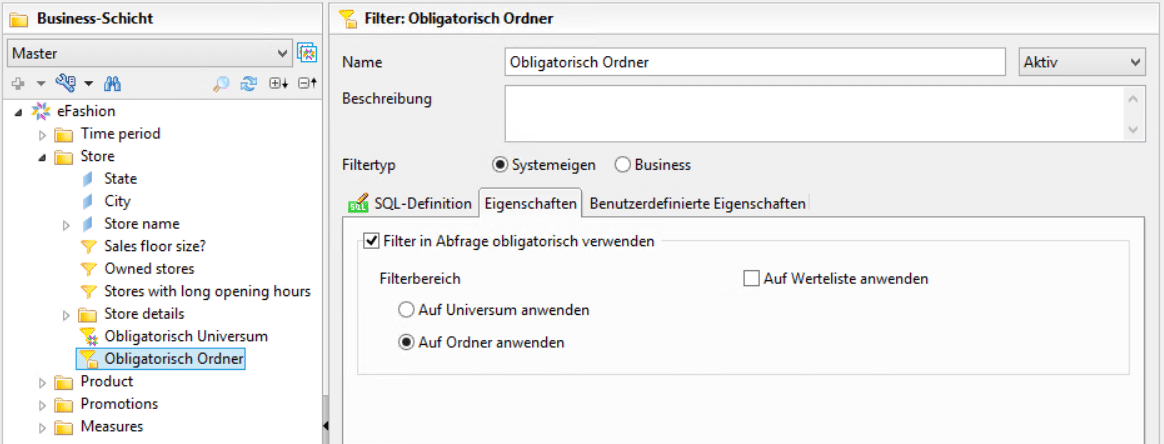Screen dimensions: 1164x444
Task: Expand the Measures folder
Action: [x=42, y=428]
